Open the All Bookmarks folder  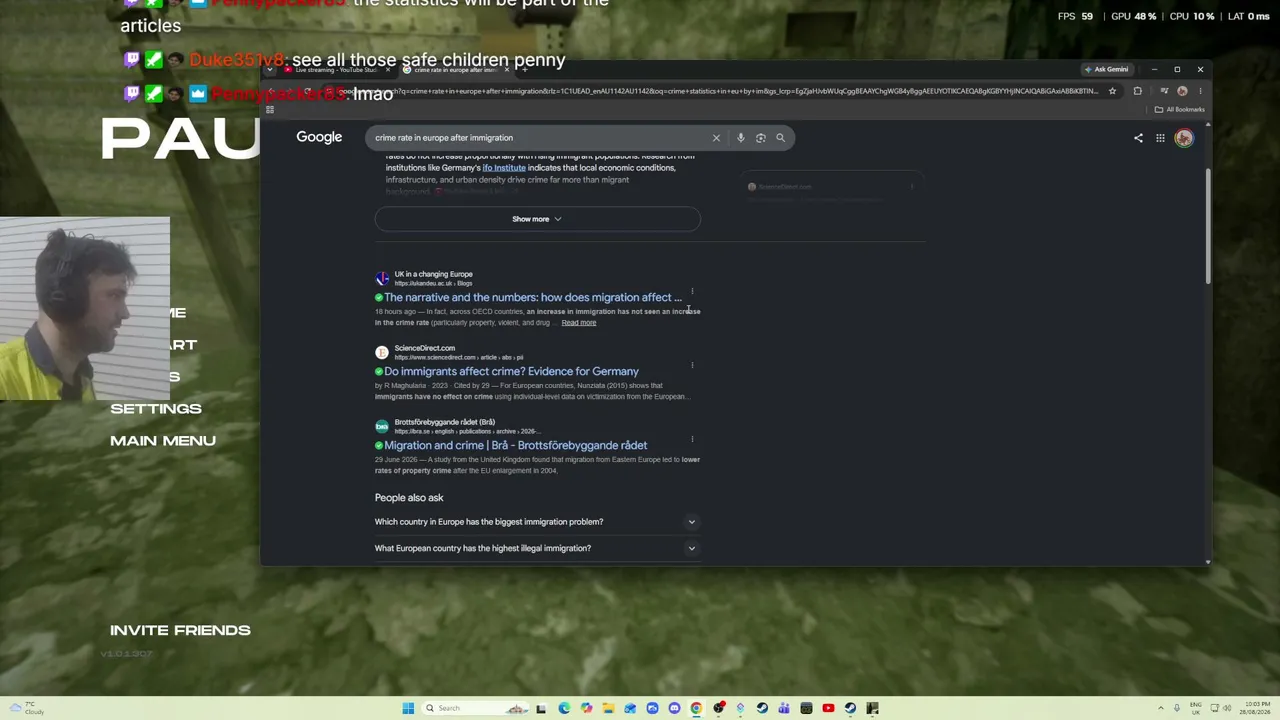point(1180,110)
